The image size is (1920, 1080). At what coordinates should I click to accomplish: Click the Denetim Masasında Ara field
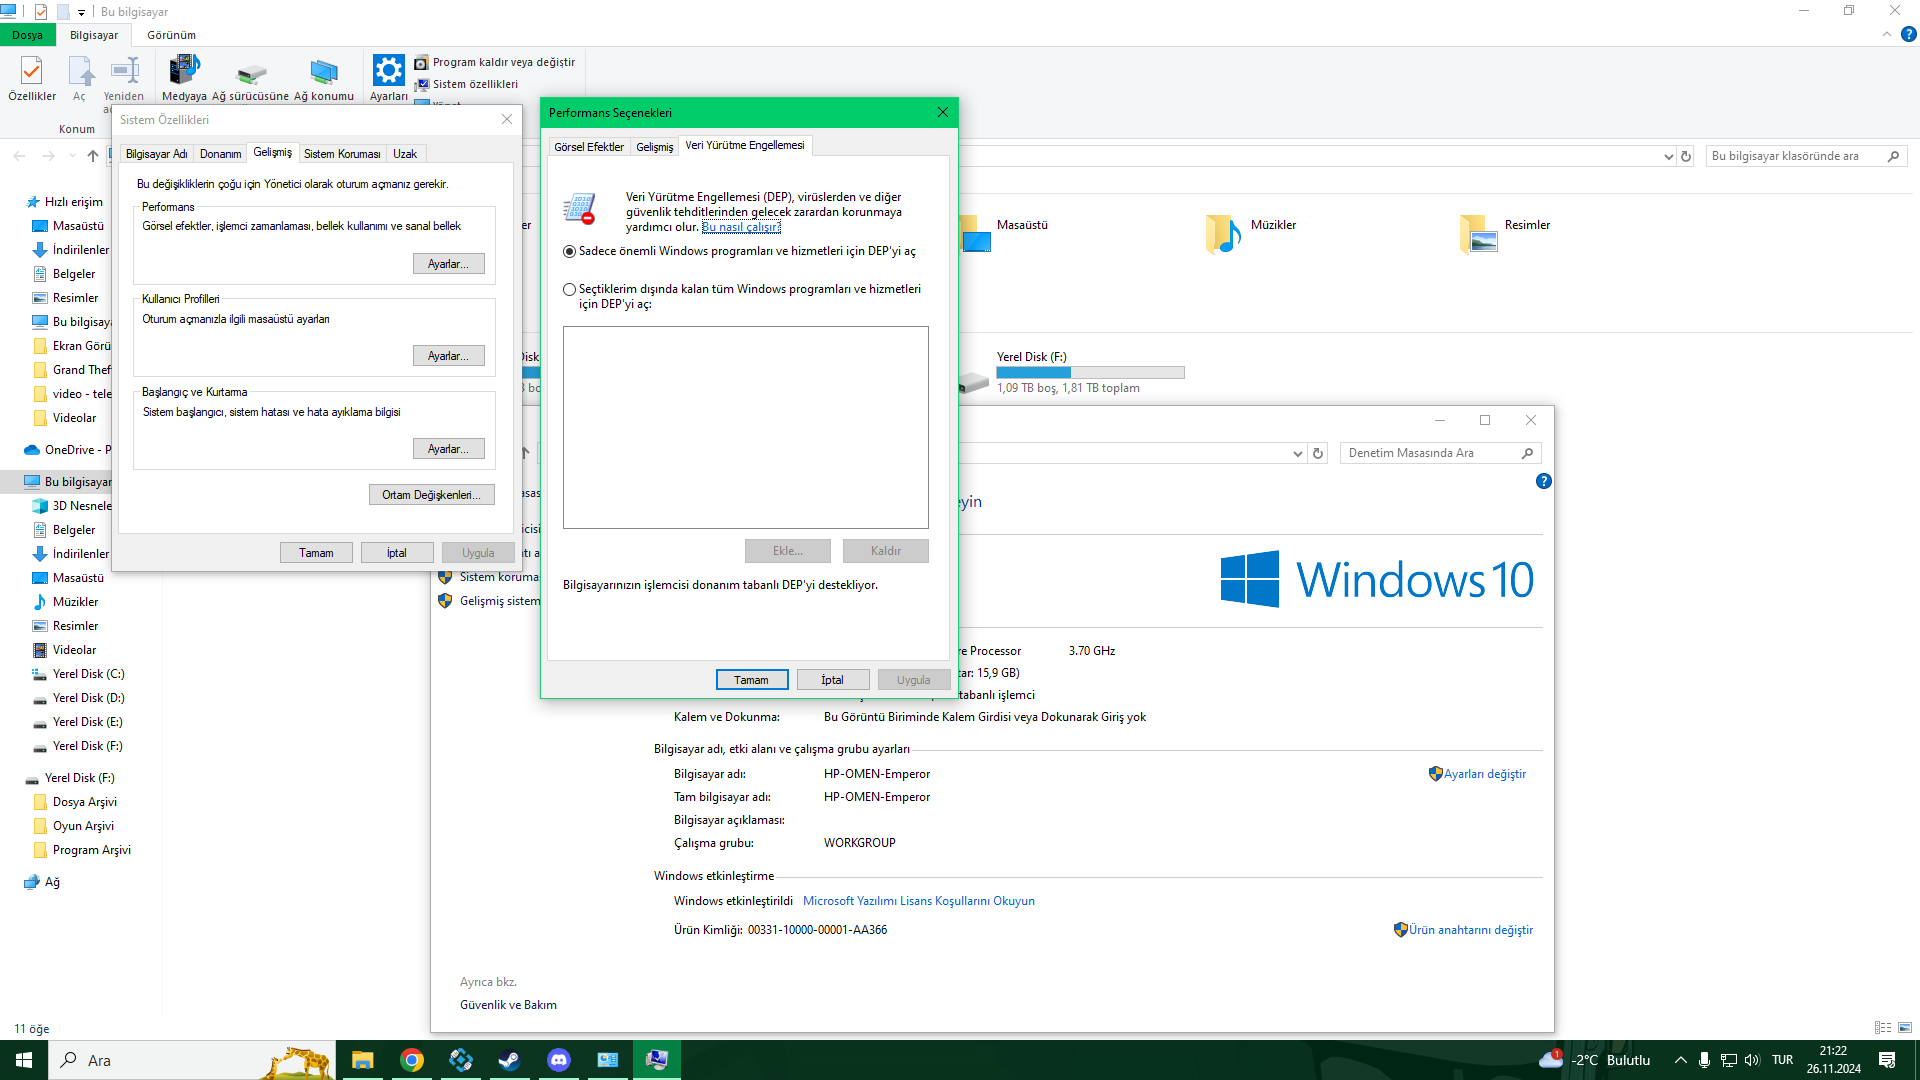pyautogui.click(x=1430, y=453)
